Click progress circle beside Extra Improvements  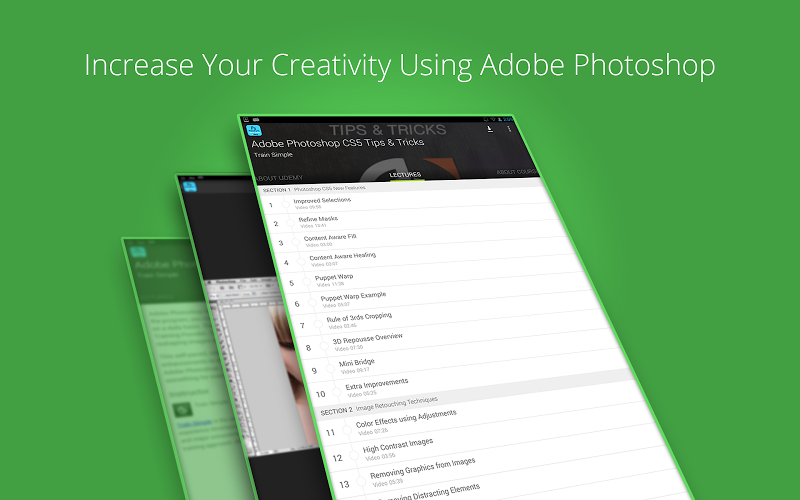click(337, 392)
